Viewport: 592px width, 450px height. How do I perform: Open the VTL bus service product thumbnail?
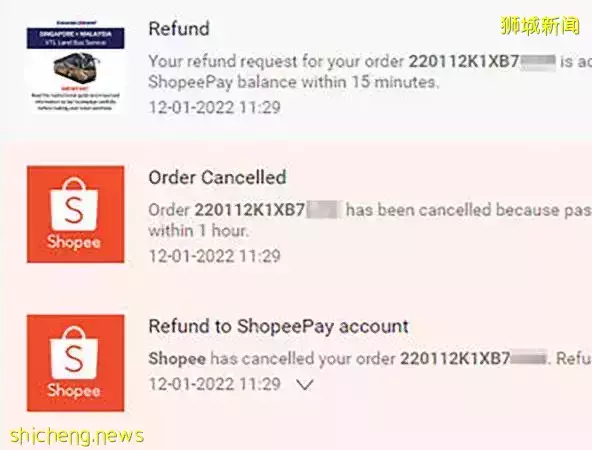point(76,65)
